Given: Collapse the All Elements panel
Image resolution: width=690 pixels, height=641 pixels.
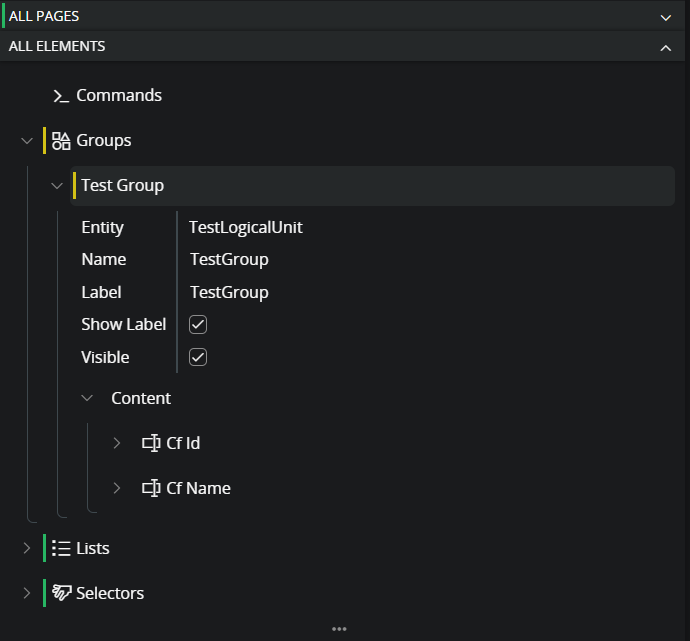Looking at the screenshot, I should tap(666, 47).
